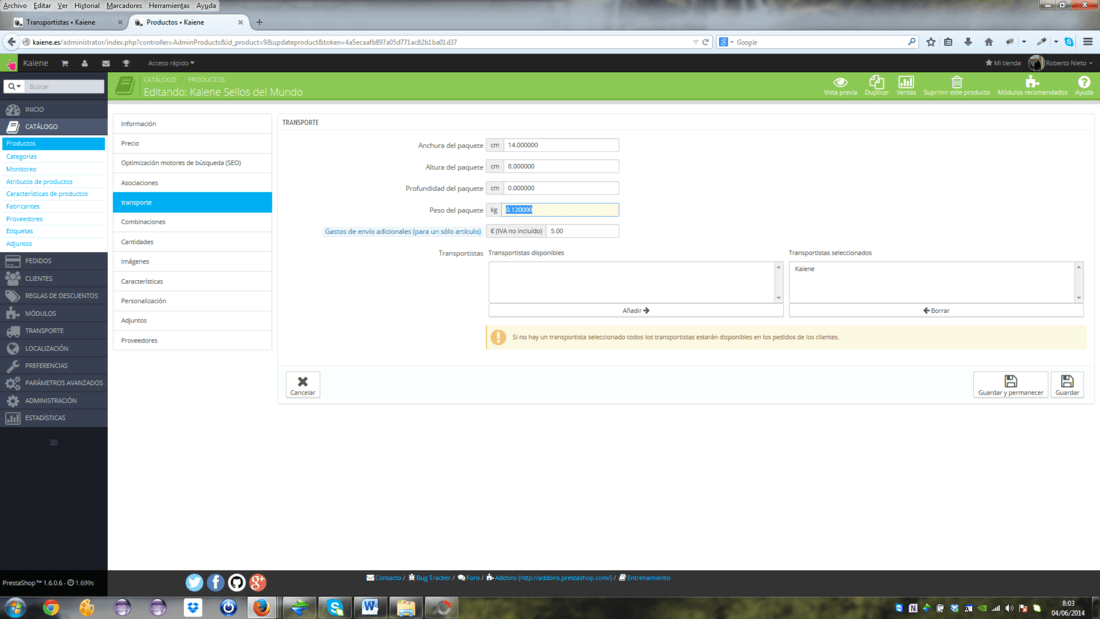
Task: Click the Añadir carrier button
Action: point(636,310)
